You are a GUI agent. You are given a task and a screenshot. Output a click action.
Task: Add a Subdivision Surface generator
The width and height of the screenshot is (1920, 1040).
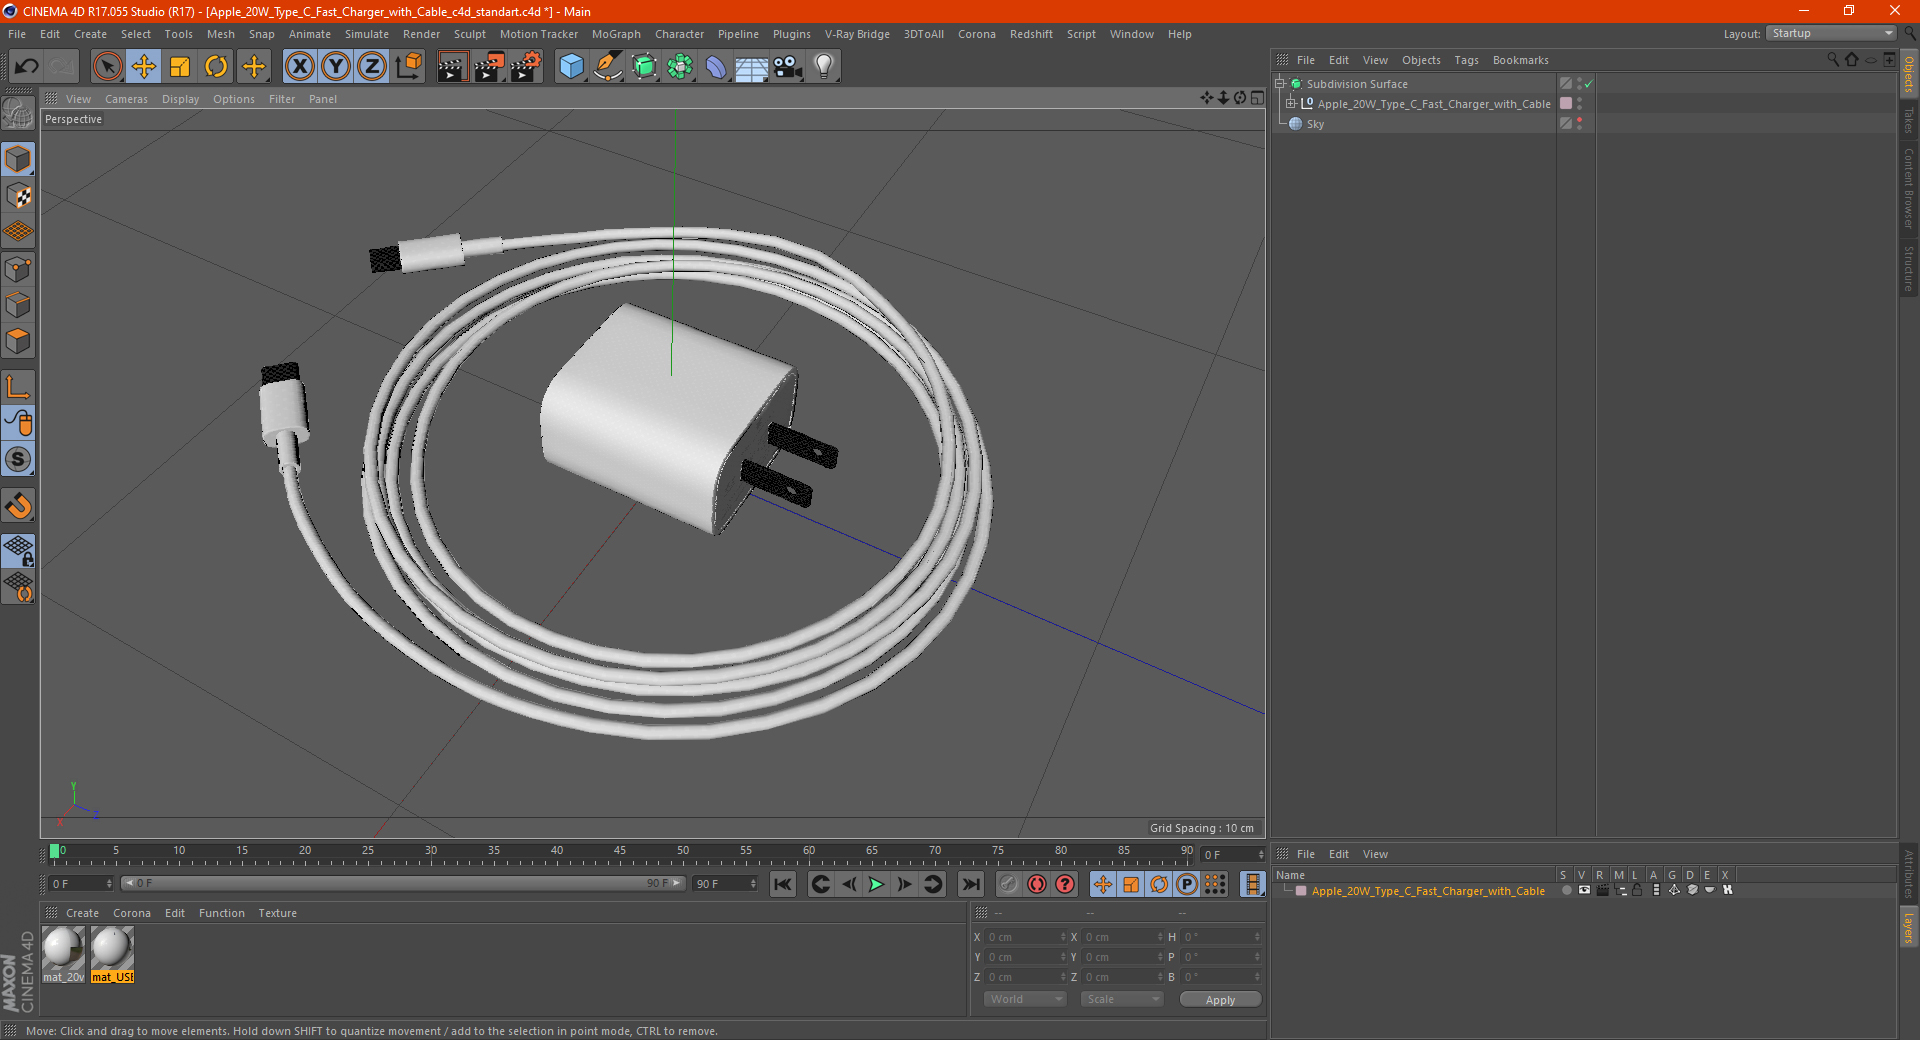[x=644, y=67]
